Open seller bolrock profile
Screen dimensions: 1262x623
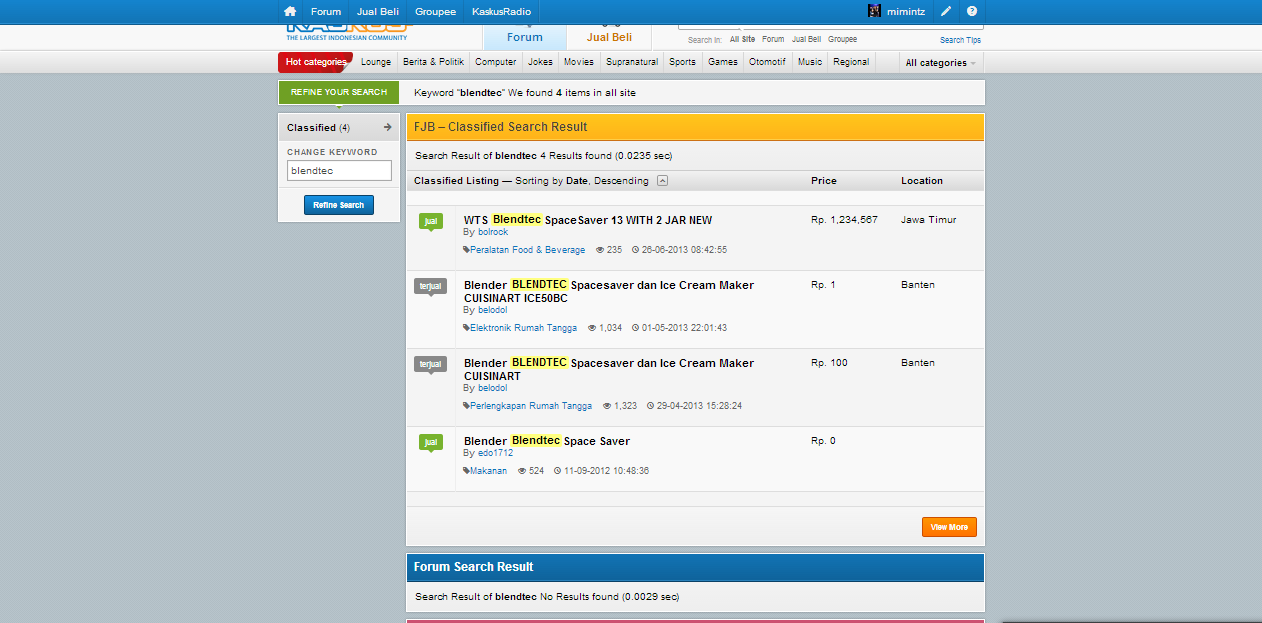click(493, 232)
